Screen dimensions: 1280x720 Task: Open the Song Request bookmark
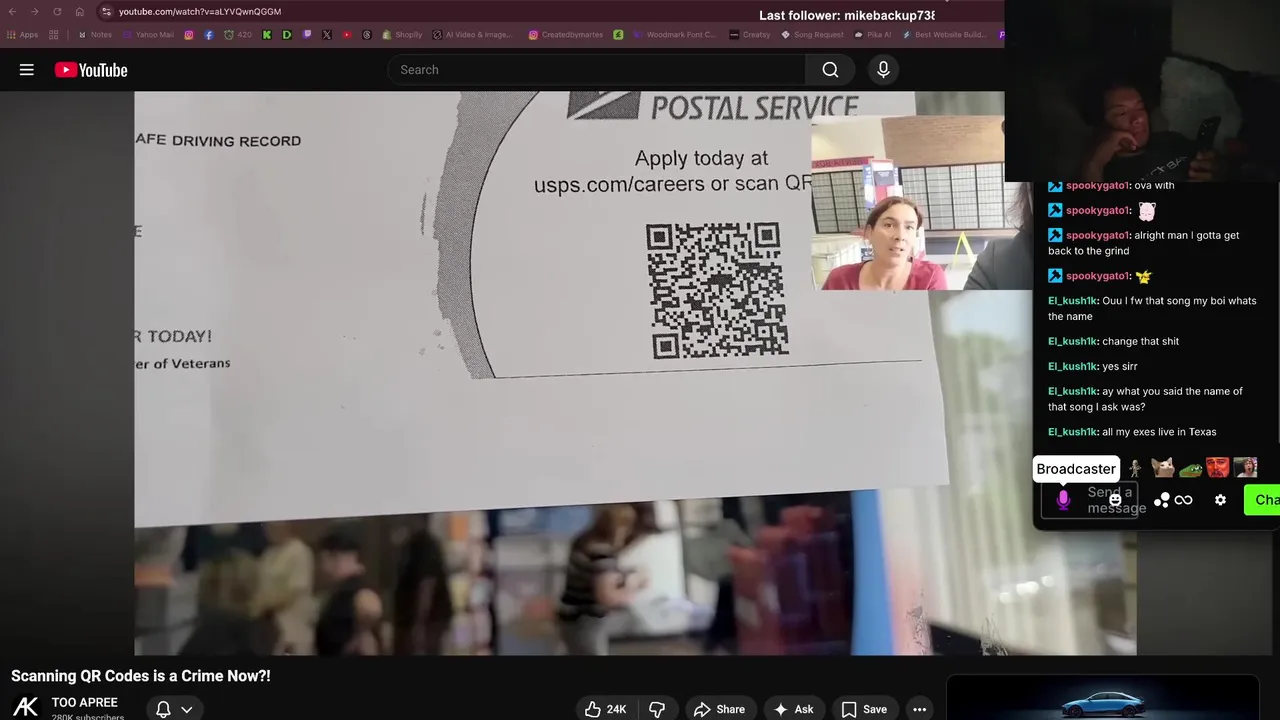click(812, 35)
